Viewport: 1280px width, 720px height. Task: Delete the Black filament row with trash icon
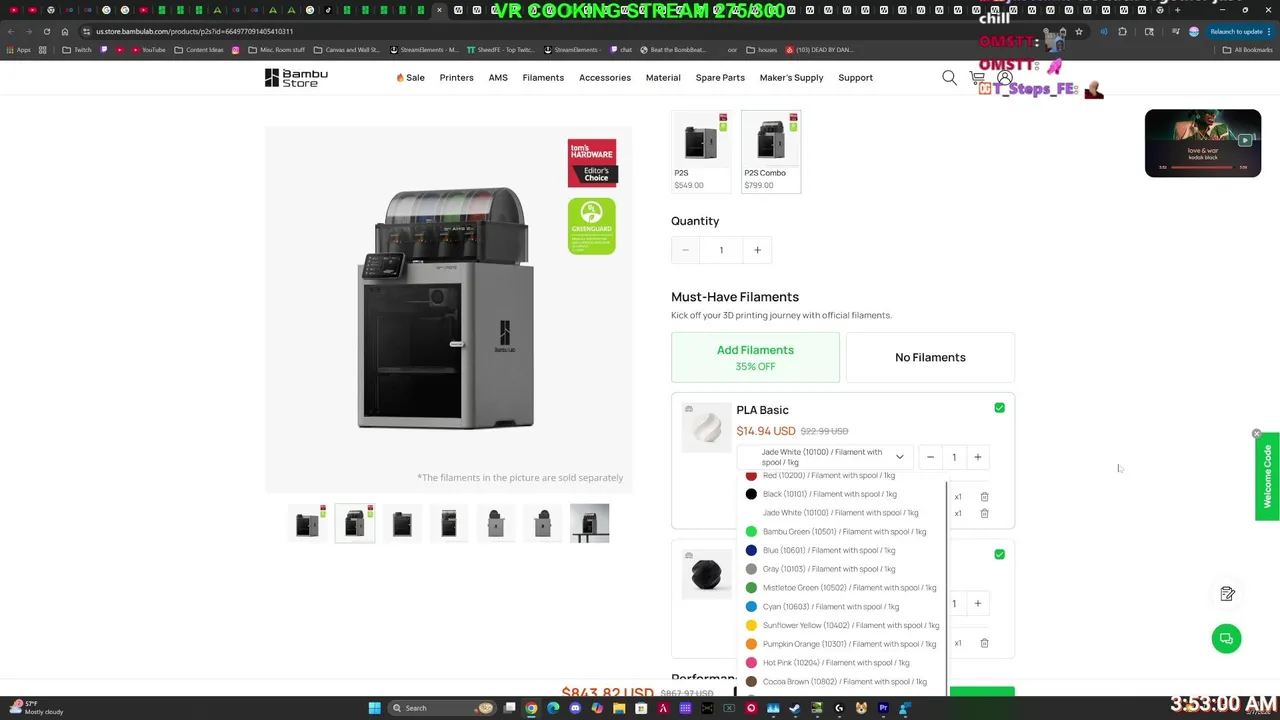click(x=984, y=496)
